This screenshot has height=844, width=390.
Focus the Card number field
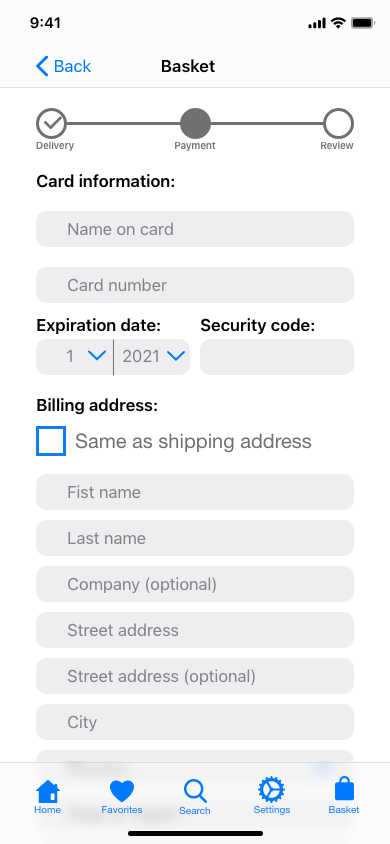pos(195,285)
